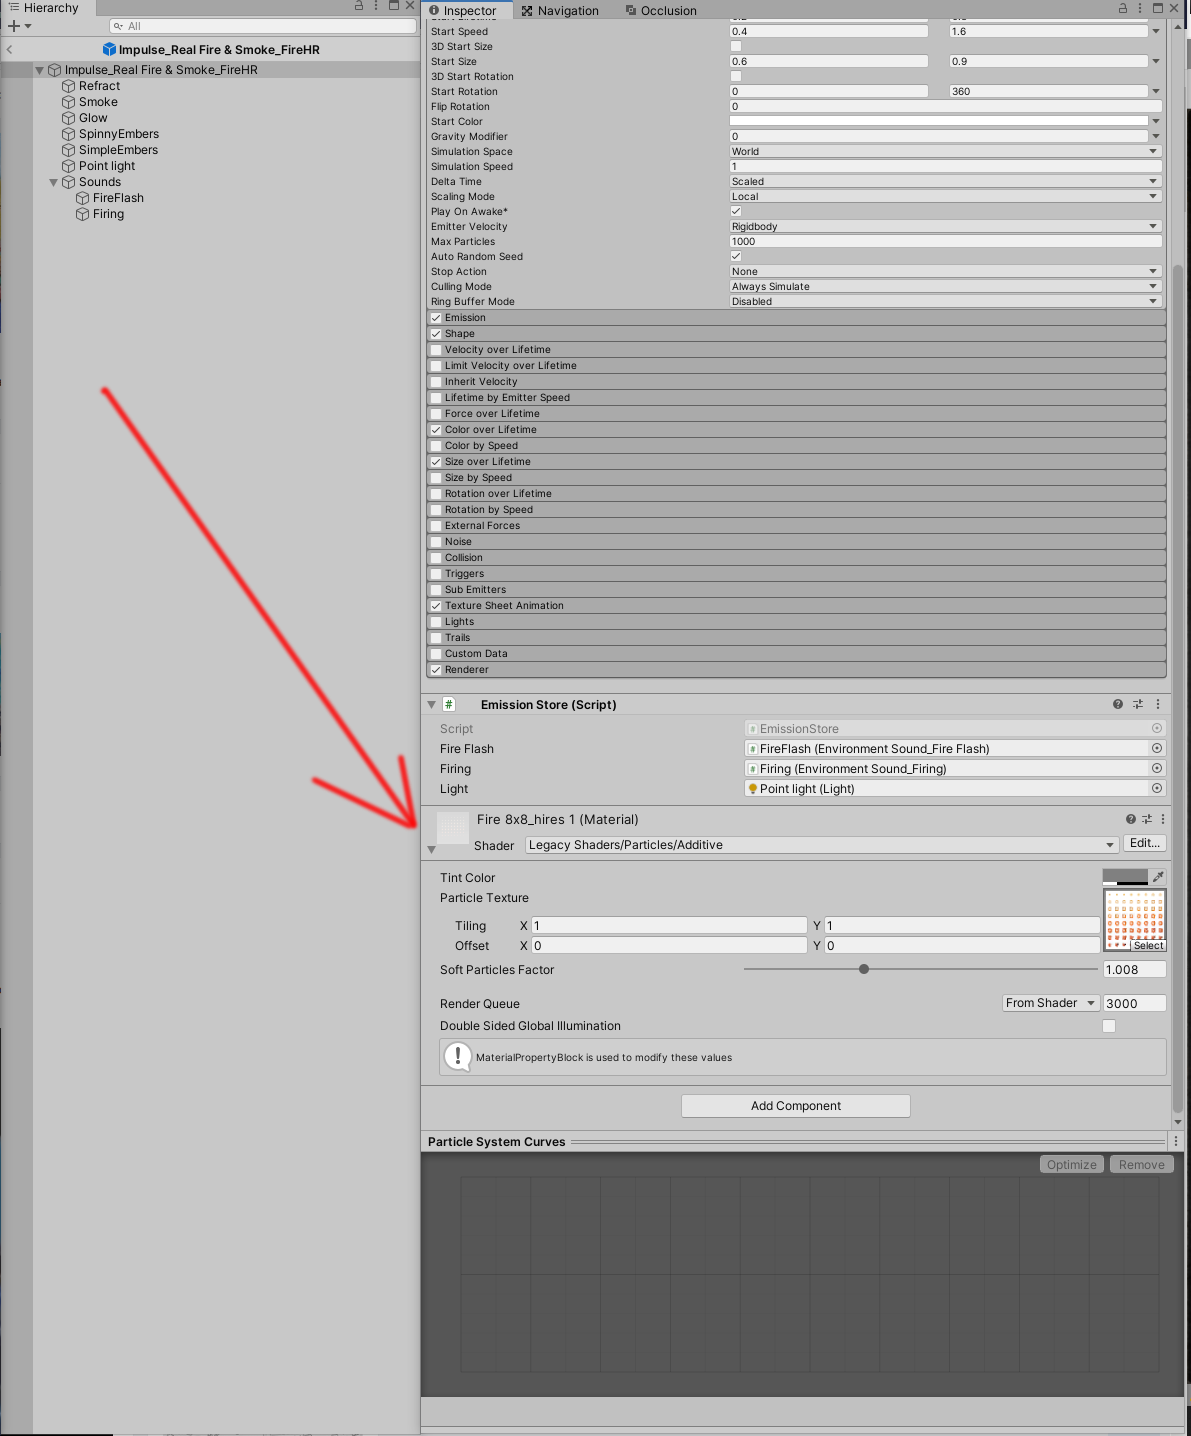Enable the Noise module checkbox

coord(436,541)
